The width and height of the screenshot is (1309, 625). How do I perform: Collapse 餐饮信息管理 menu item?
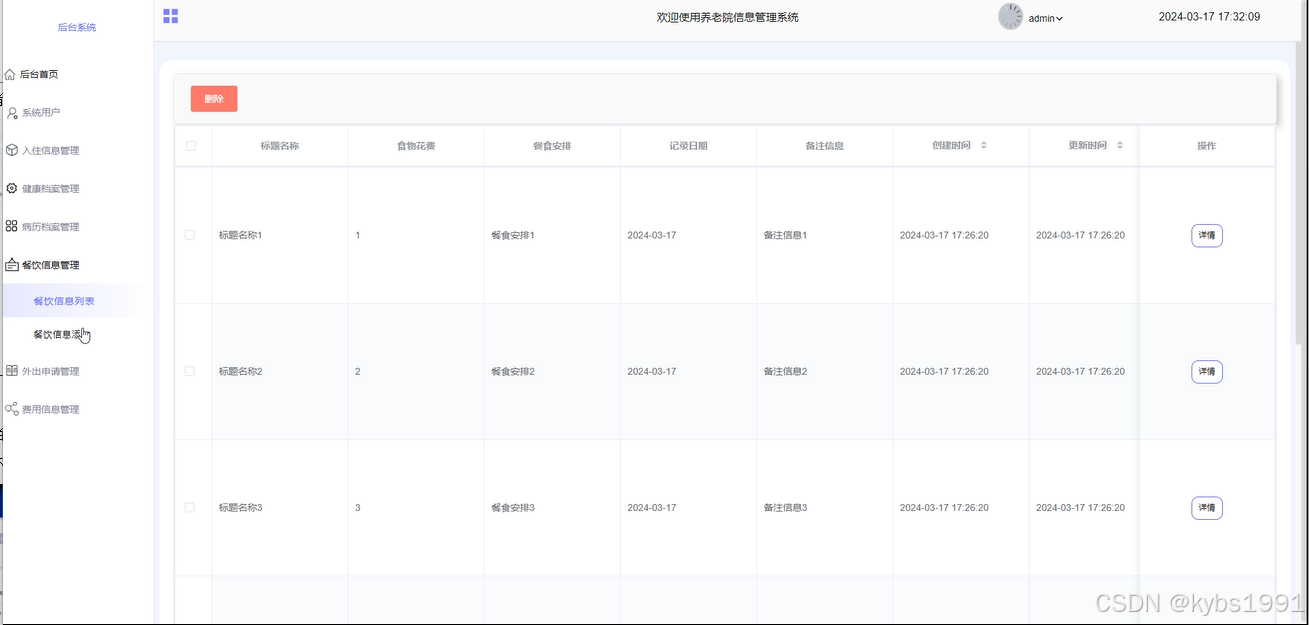point(77,265)
